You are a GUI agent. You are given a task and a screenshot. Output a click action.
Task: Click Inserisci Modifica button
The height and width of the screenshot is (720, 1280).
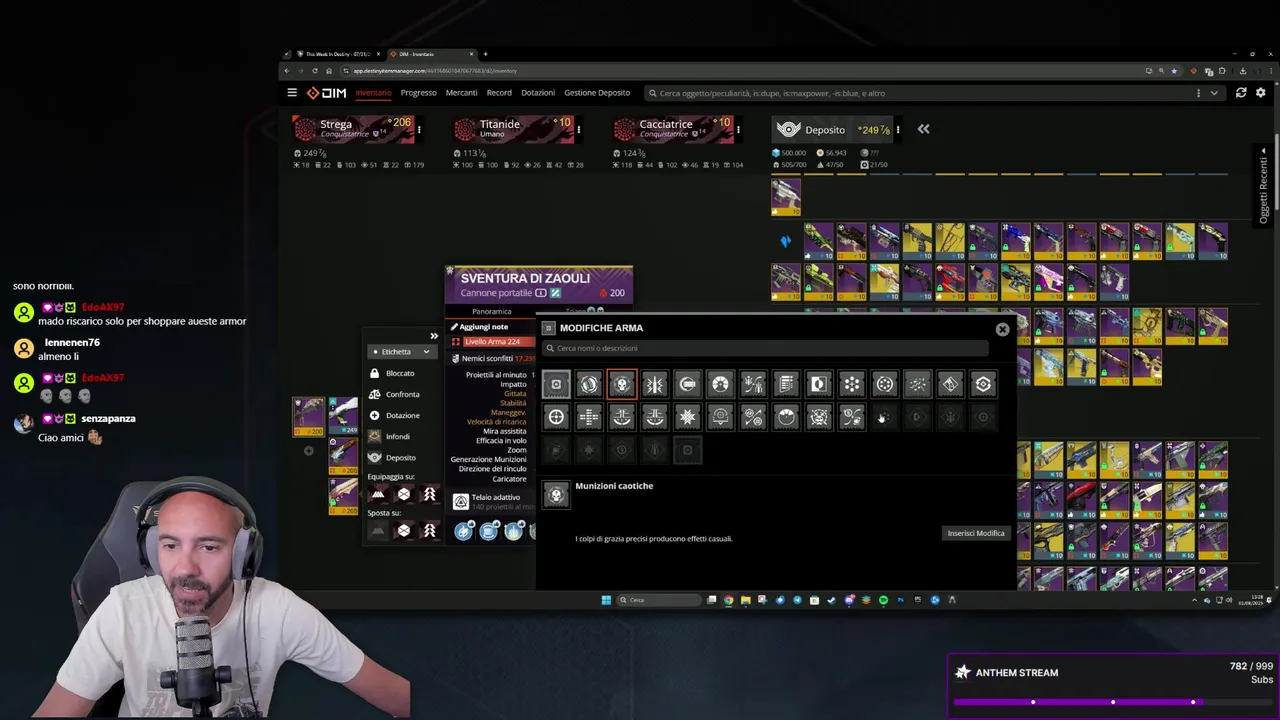(976, 533)
